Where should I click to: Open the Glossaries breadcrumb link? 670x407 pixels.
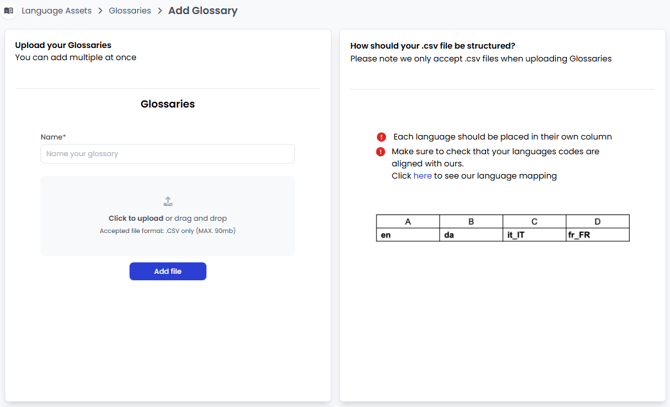[130, 11]
